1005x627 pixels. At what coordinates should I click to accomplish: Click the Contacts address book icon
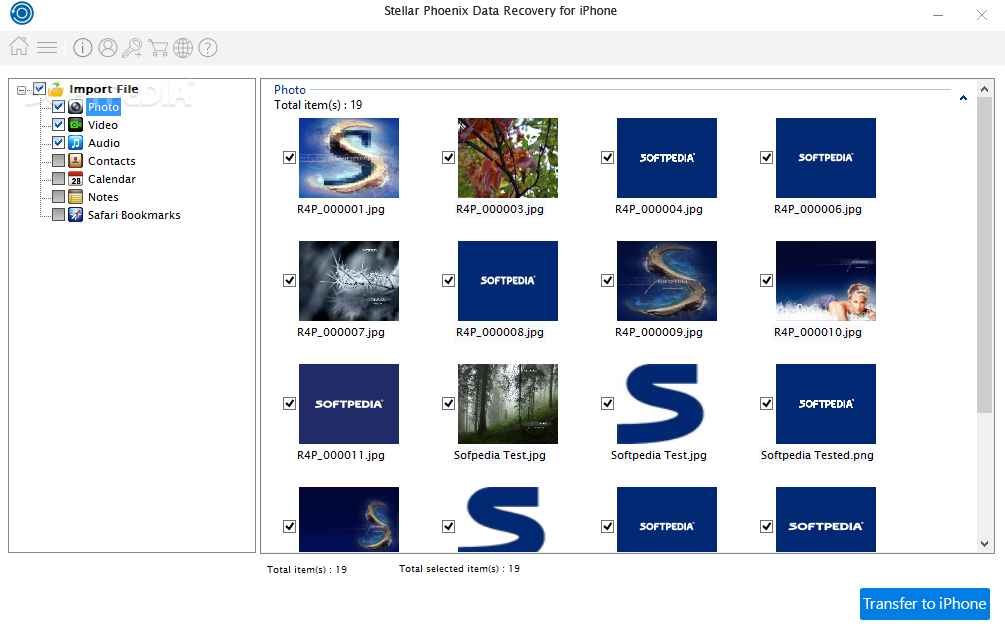[76, 160]
